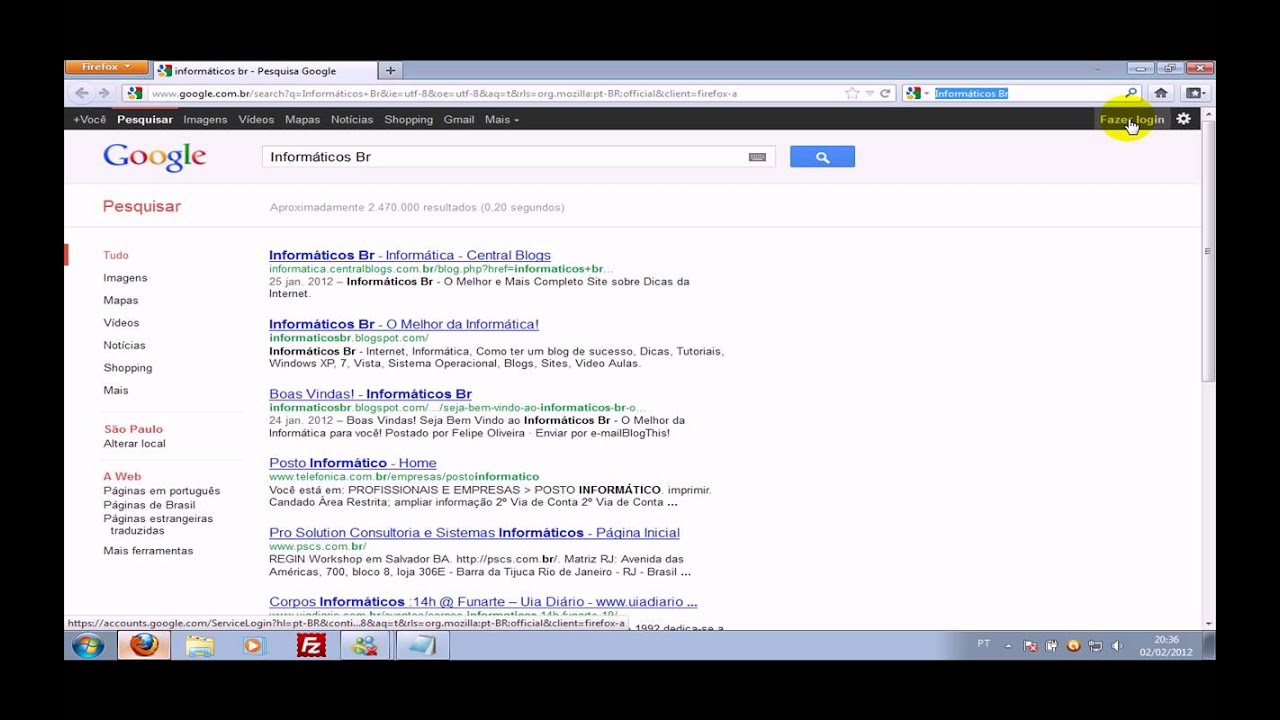1280x720 pixels.
Task: Open the volume speaker tray icon
Action: 1117,646
